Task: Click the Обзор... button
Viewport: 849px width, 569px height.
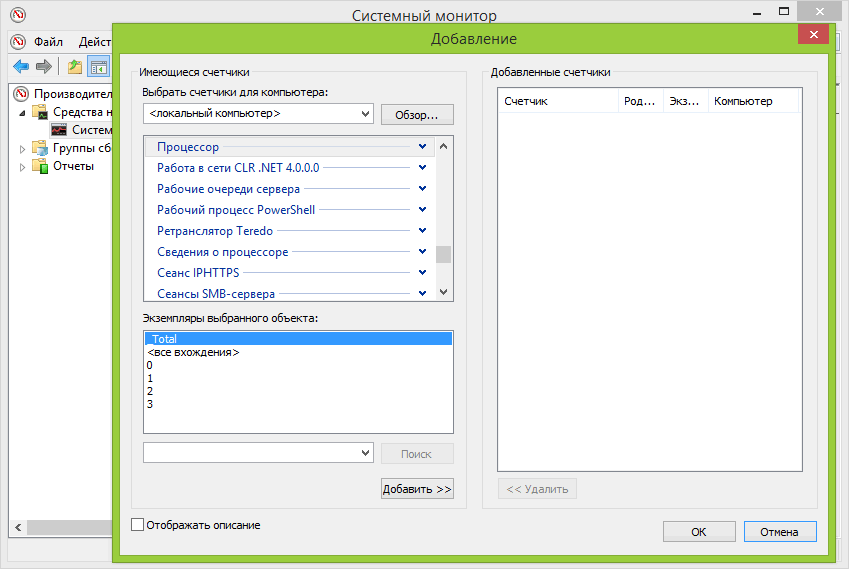Action: point(417,114)
